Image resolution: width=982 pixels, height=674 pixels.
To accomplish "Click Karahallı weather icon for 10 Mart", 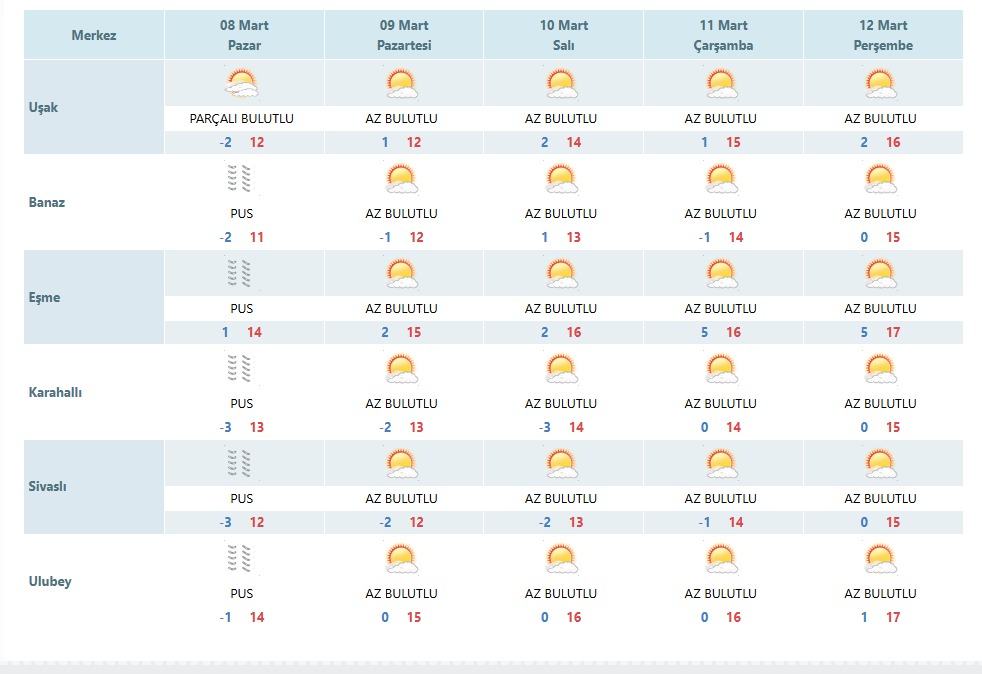I will coord(561,369).
